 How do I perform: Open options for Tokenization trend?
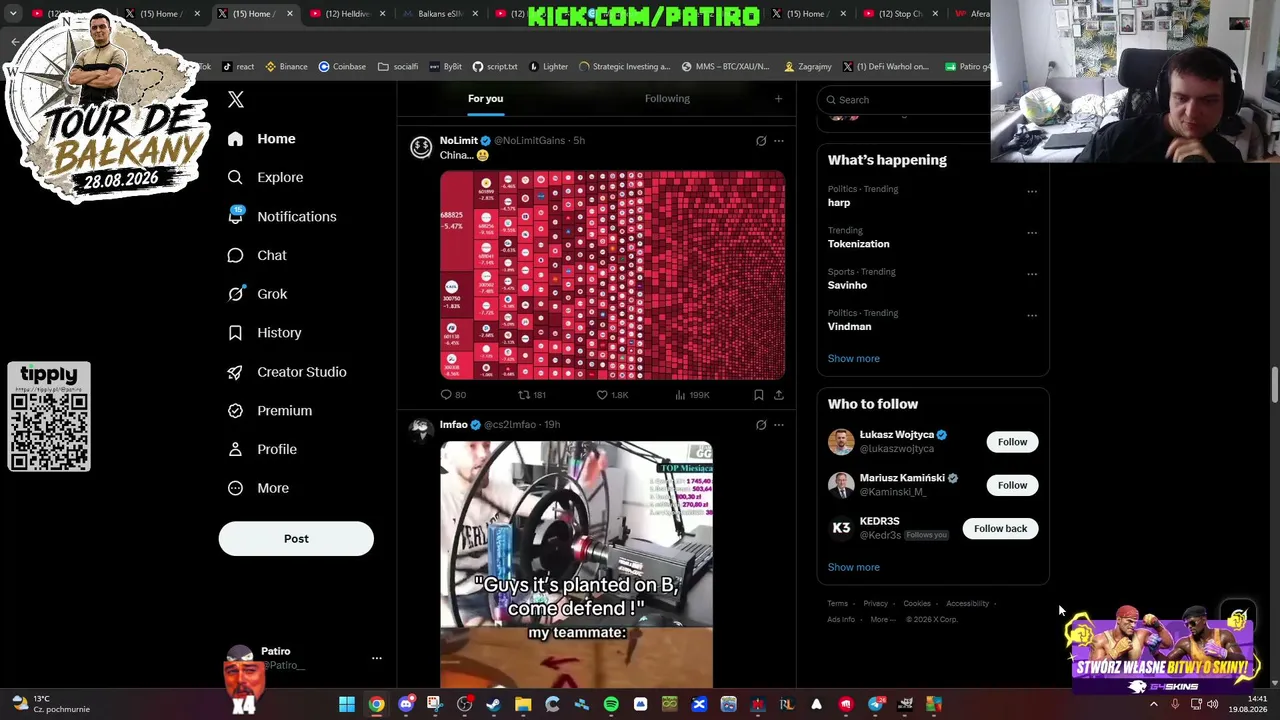[1032, 233]
